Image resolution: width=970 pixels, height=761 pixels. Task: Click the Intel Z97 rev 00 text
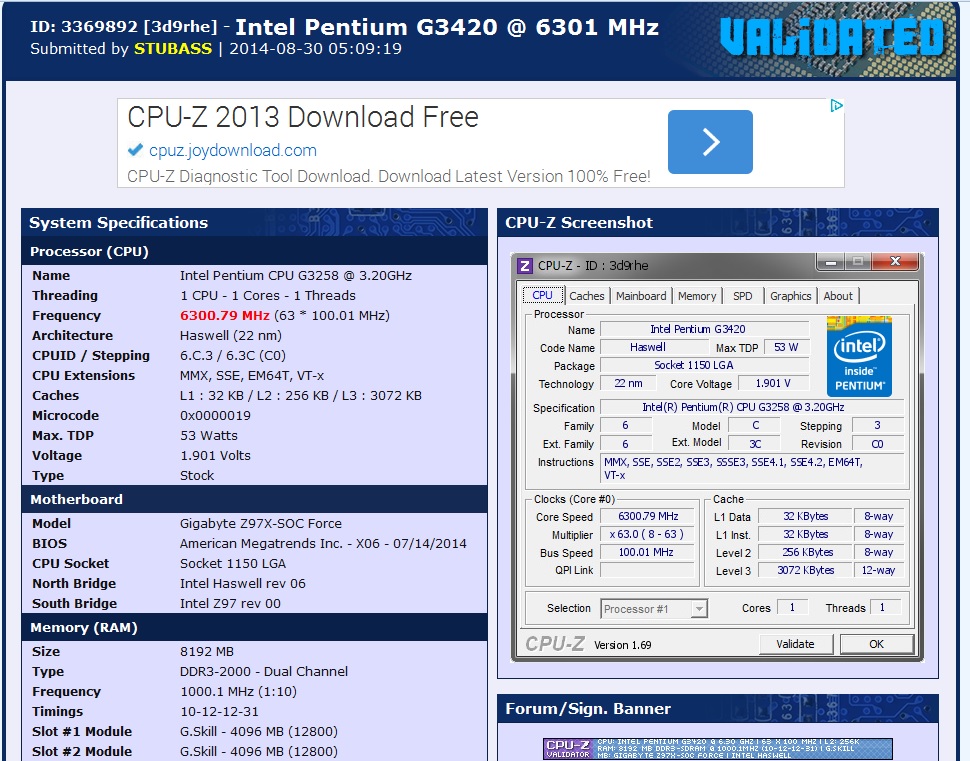(230, 603)
